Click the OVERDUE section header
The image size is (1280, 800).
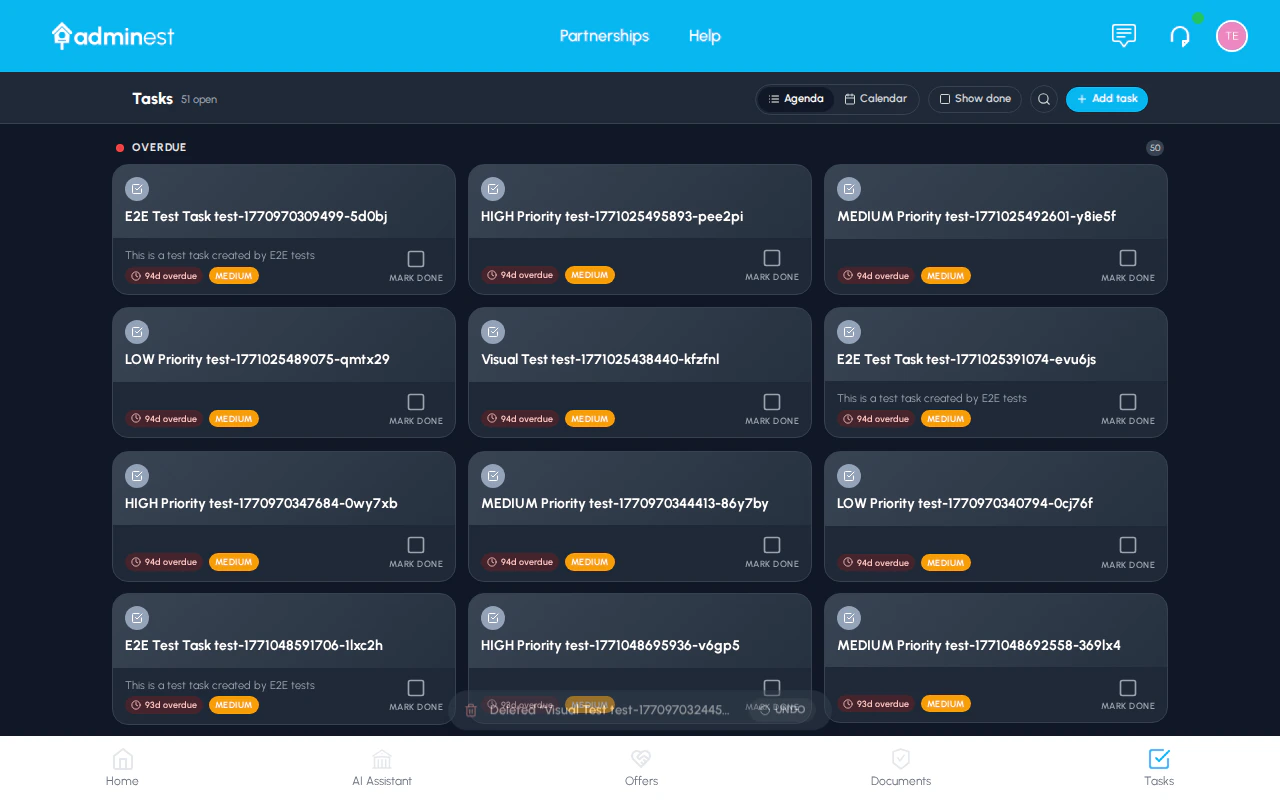pos(159,148)
